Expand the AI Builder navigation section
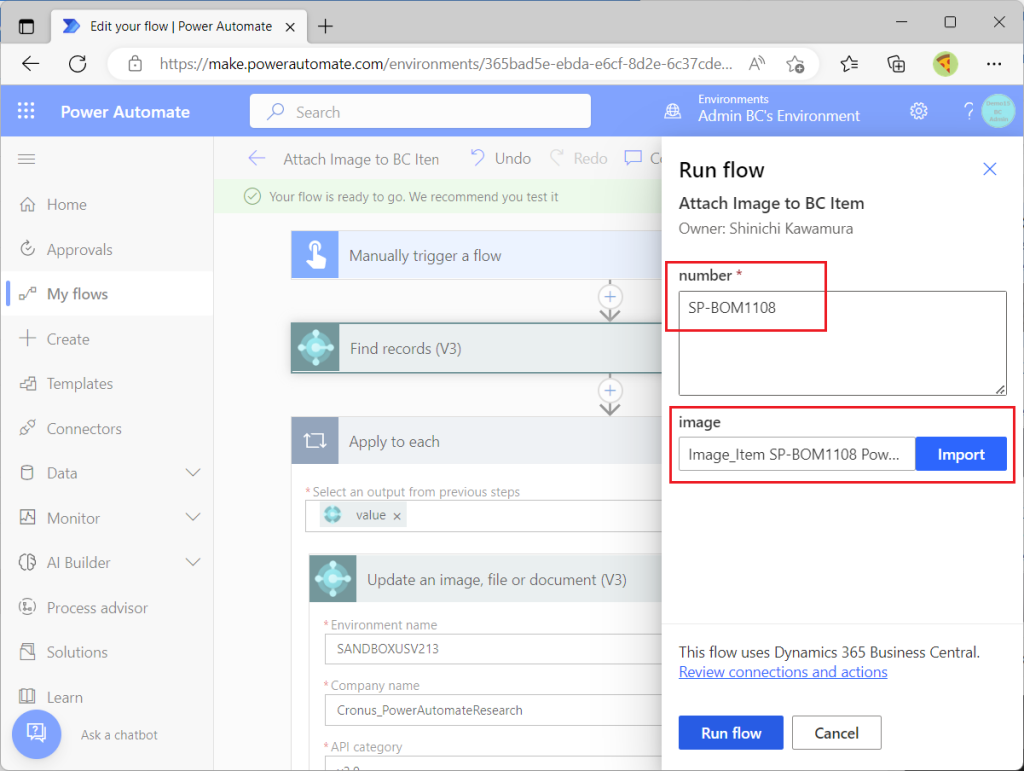Image resolution: width=1024 pixels, height=771 pixels. (193, 562)
